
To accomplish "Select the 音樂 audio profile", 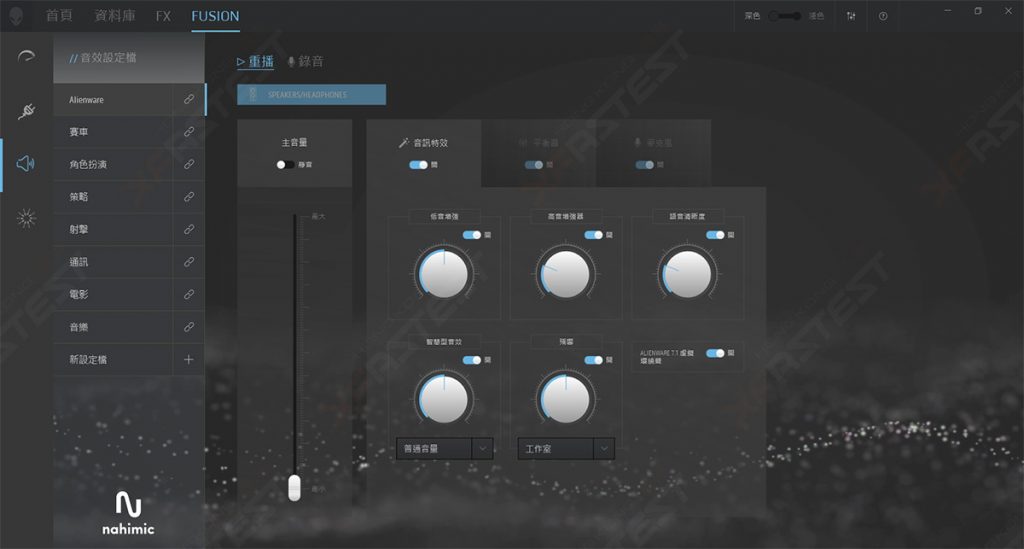I will coord(112,327).
